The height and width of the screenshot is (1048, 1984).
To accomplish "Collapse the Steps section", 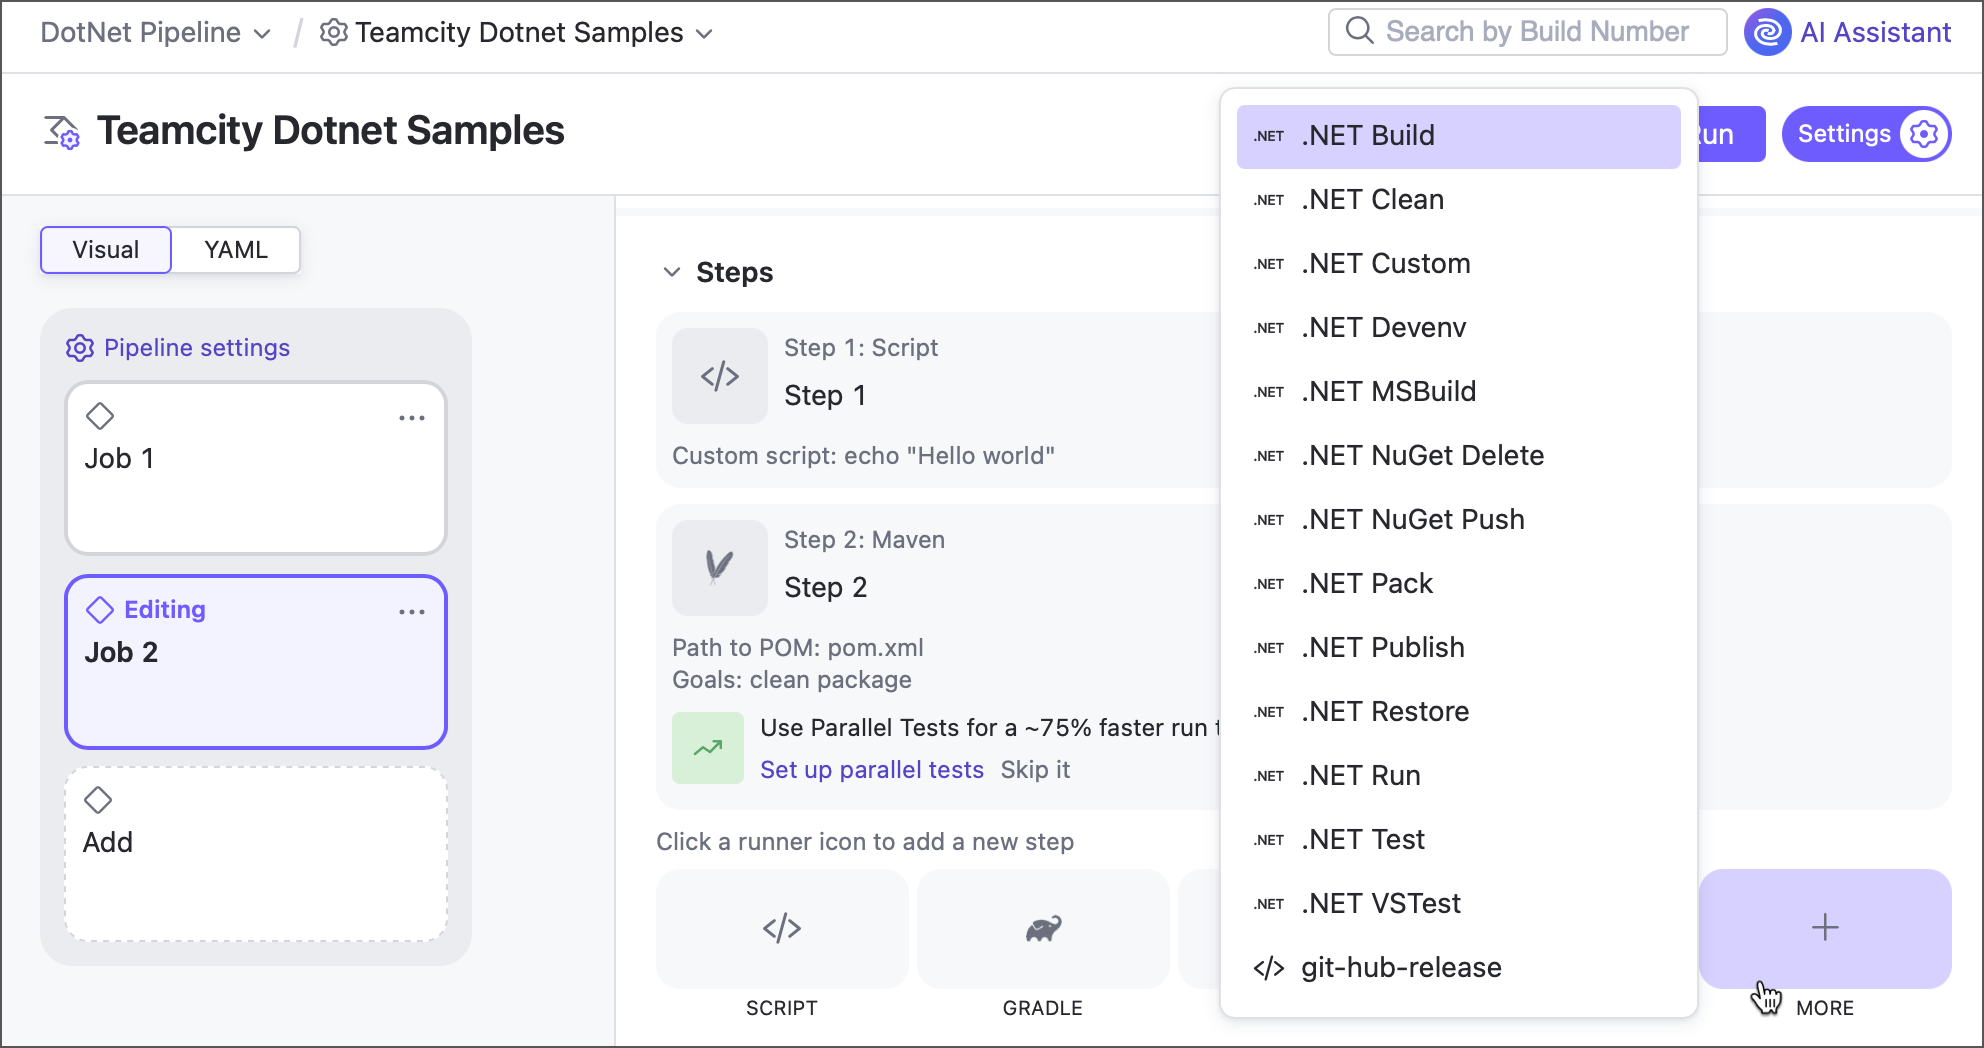I will click(x=672, y=272).
